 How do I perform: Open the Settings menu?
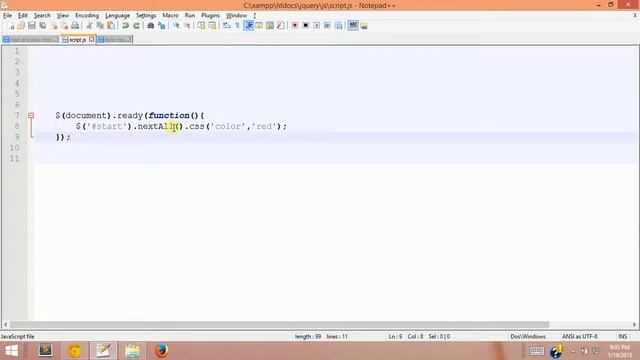pyautogui.click(x=146, y=16)
